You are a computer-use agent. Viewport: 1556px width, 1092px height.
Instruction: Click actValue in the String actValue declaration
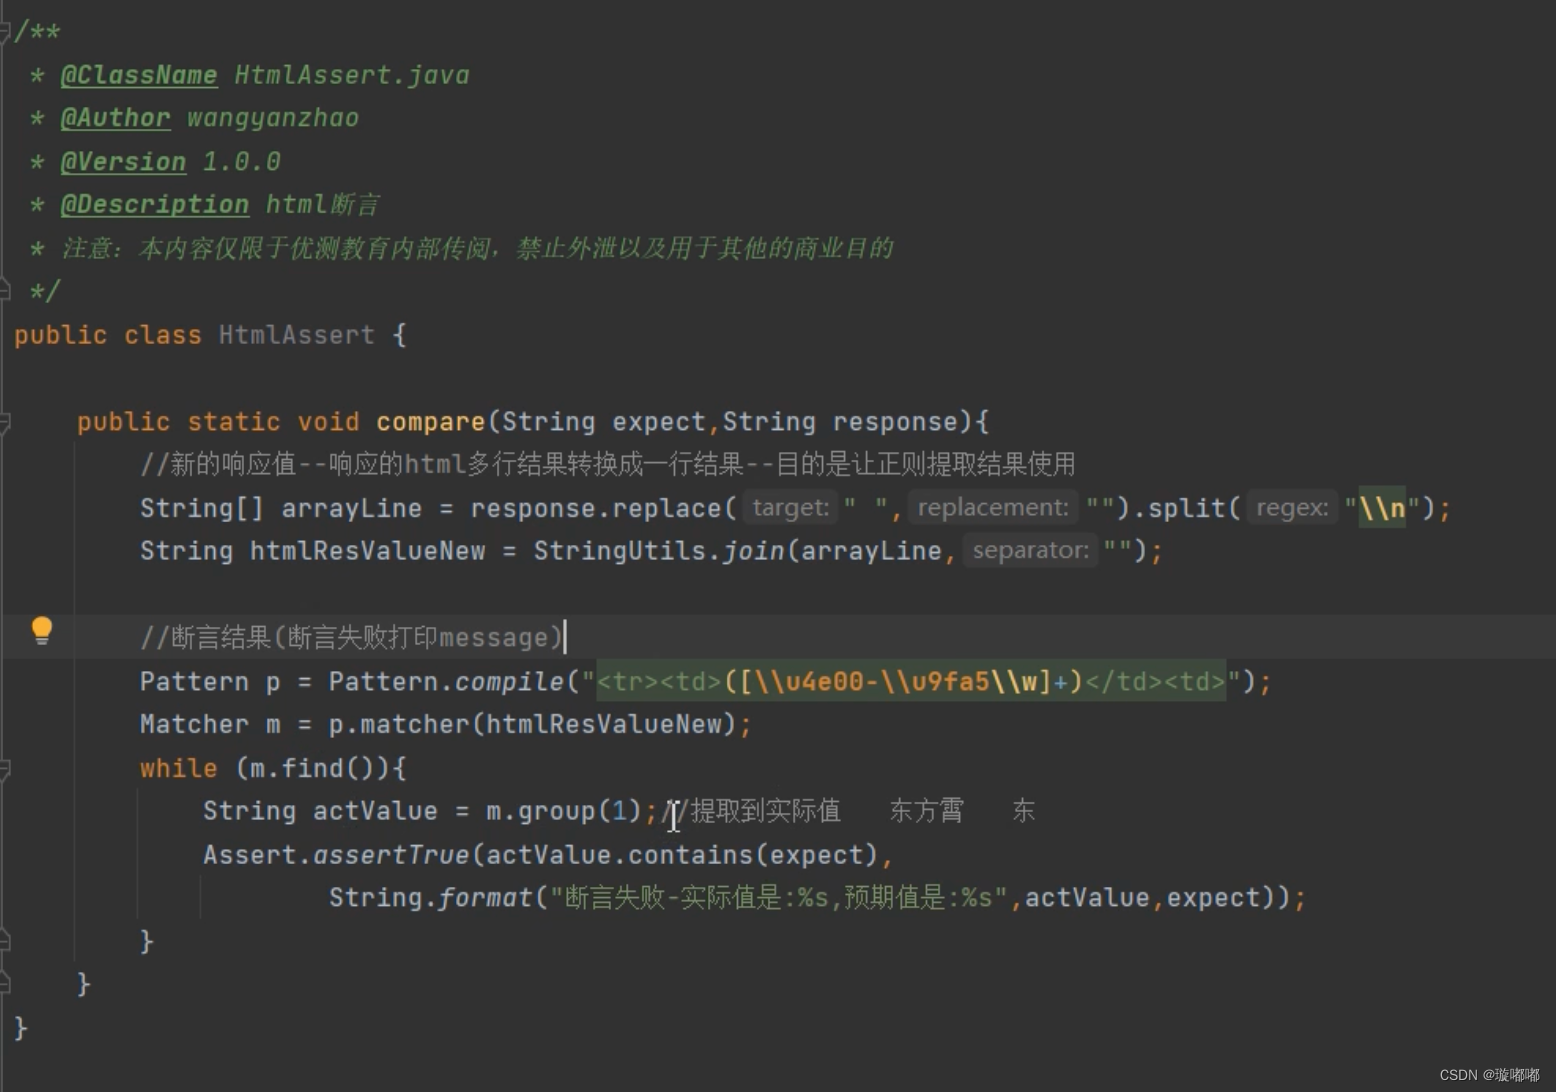tap(375, 811)
